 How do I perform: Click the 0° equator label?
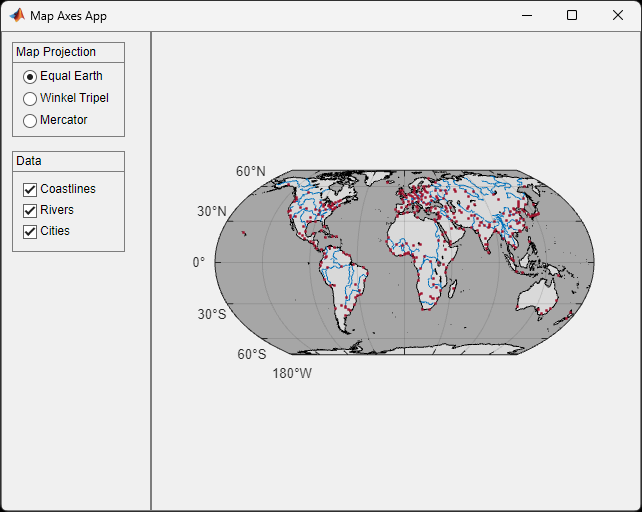pyautogui.click(x=198, y=262)
